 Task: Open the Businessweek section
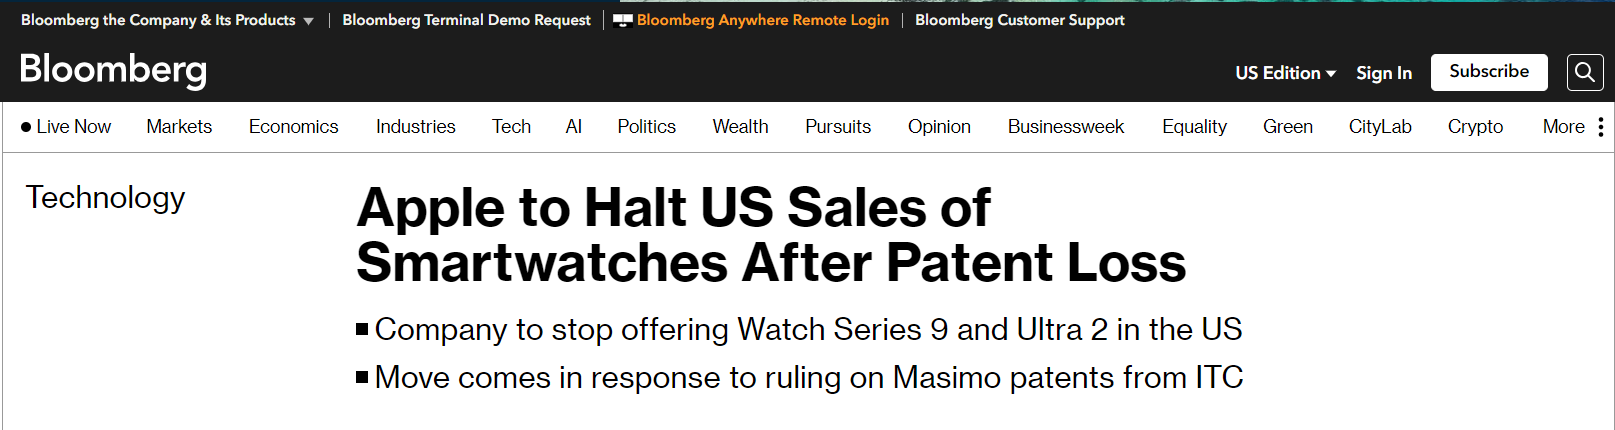click(1066, 127)
